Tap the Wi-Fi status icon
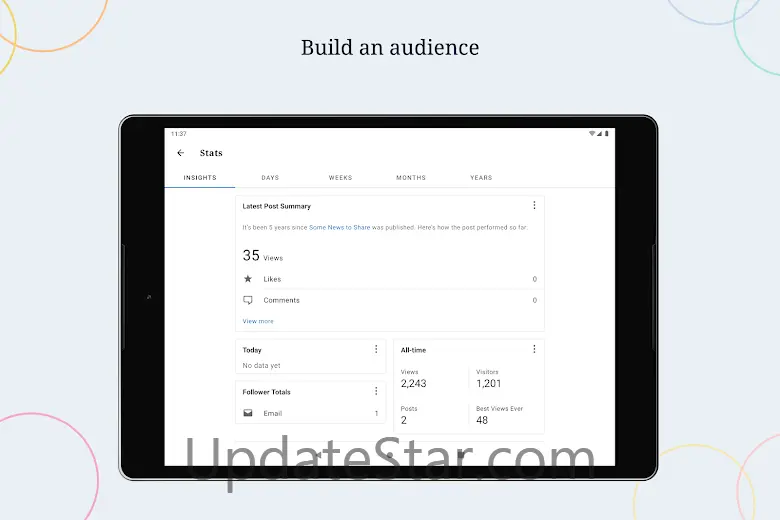The image size is (780, 520). point(592,133)
